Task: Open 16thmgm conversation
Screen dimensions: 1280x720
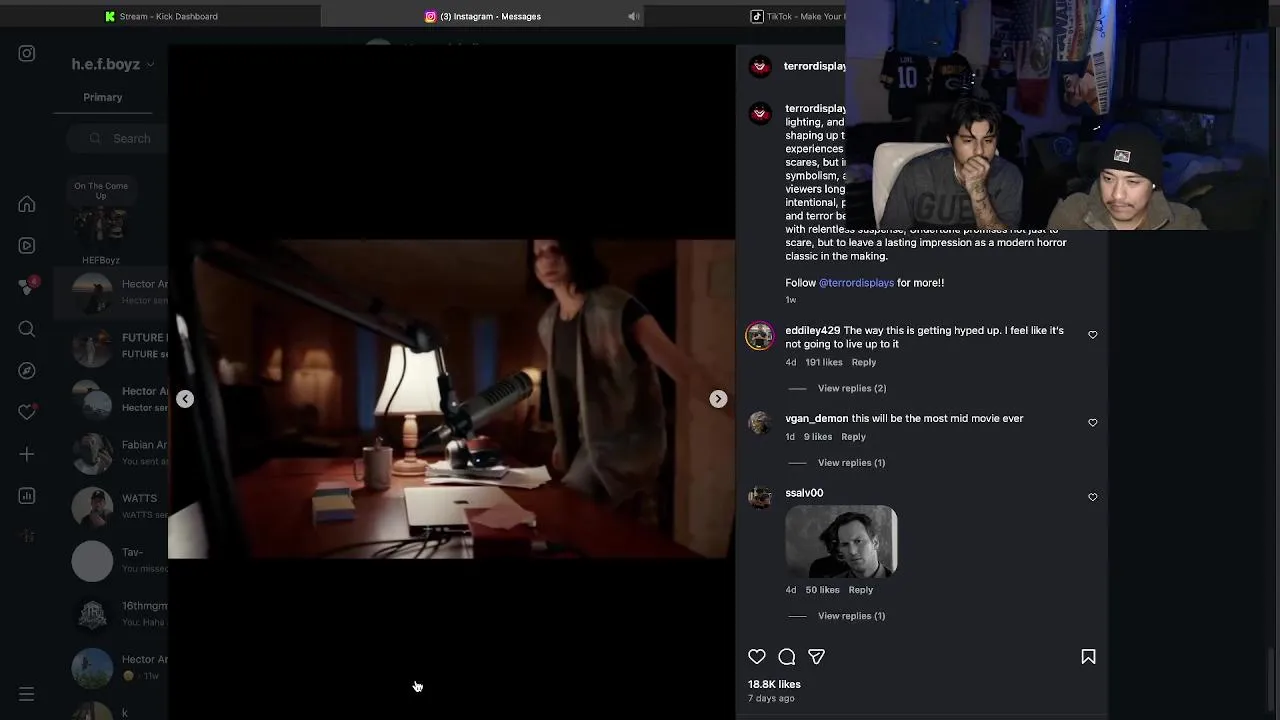Action: point(110,613)
